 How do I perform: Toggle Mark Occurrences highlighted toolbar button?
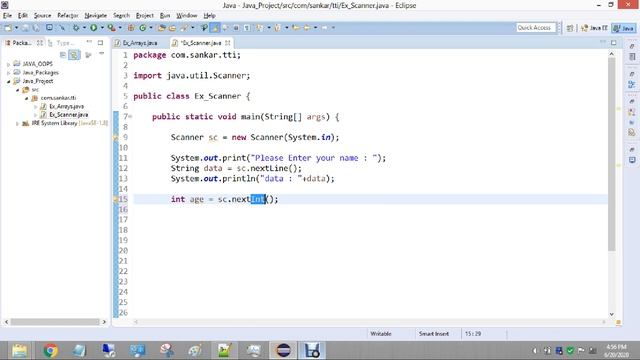coord(215,28)
